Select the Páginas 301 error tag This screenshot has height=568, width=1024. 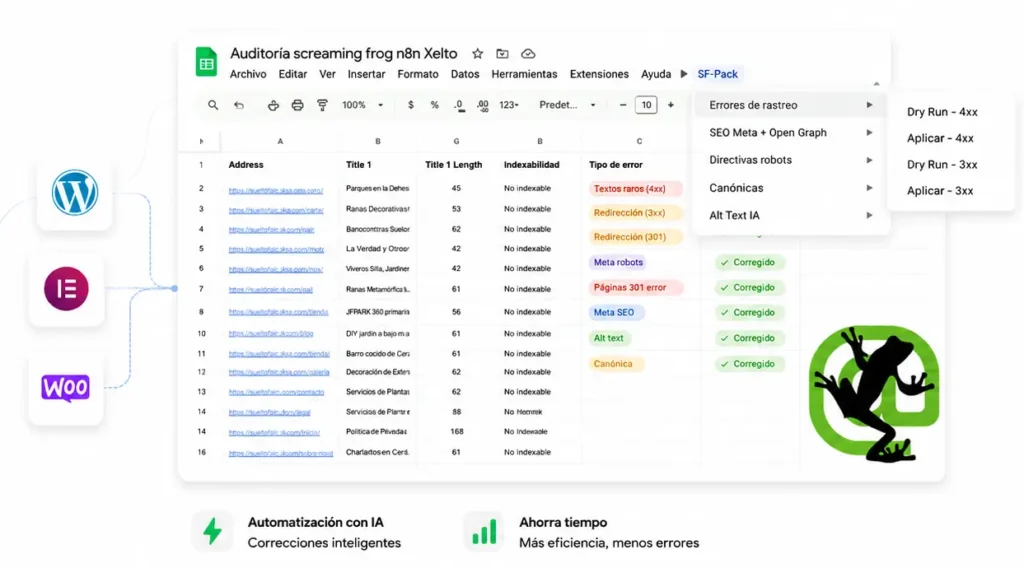coord(635,287)
